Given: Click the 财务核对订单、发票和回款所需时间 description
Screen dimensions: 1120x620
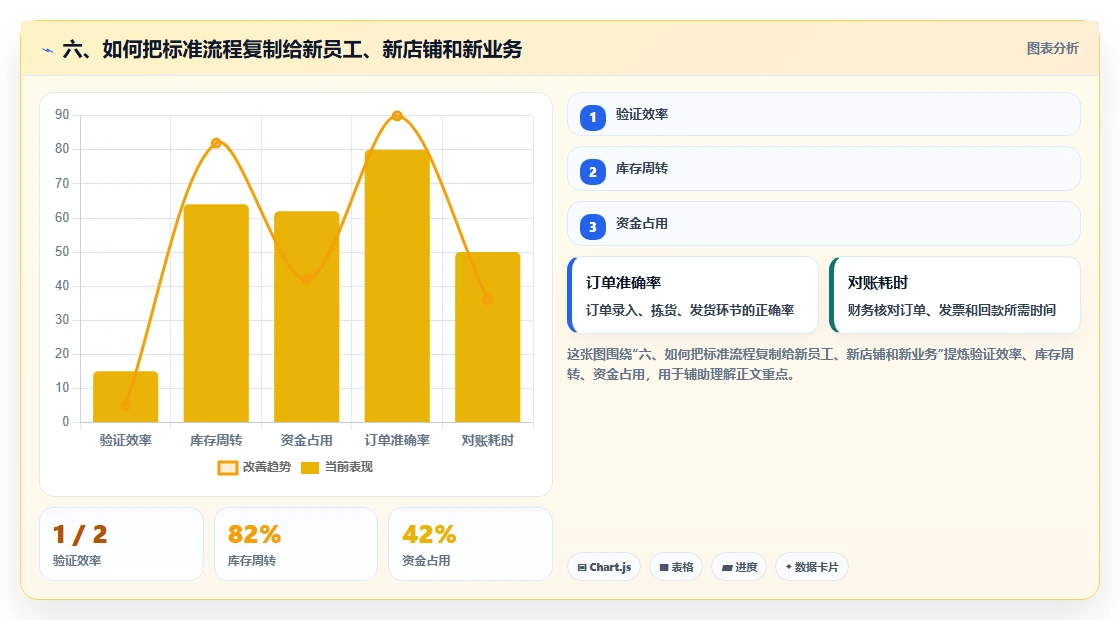Looking at the screenshot, I should click(951, 310).
